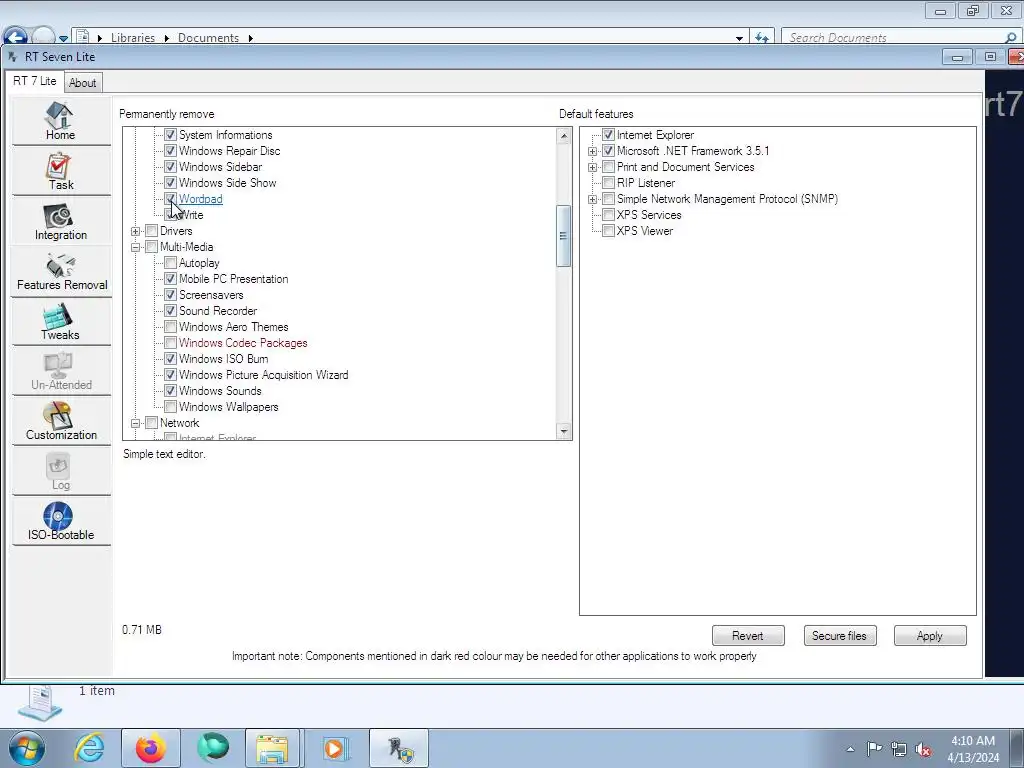
Task: Open the green globe taskbar app
Action: [x=213, y=748]
